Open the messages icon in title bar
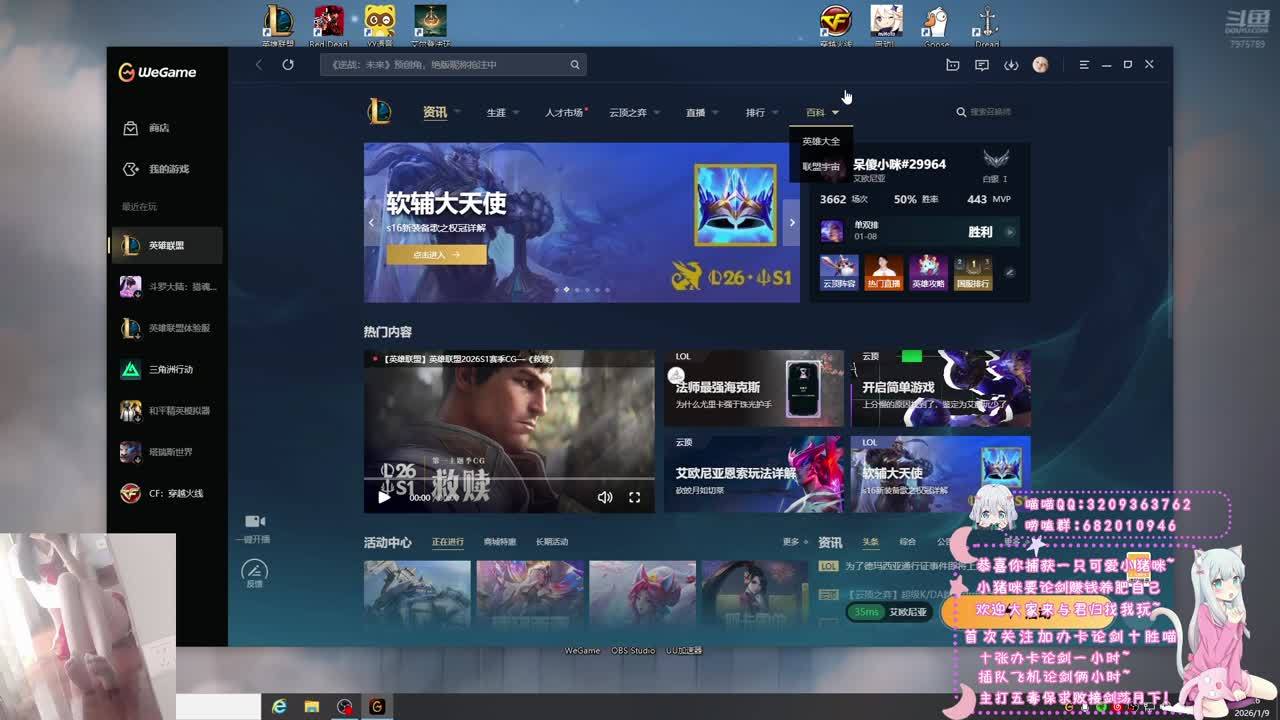Image resolution: width=1280 pixels, height=720 pixels. click(x=982, y=65)
